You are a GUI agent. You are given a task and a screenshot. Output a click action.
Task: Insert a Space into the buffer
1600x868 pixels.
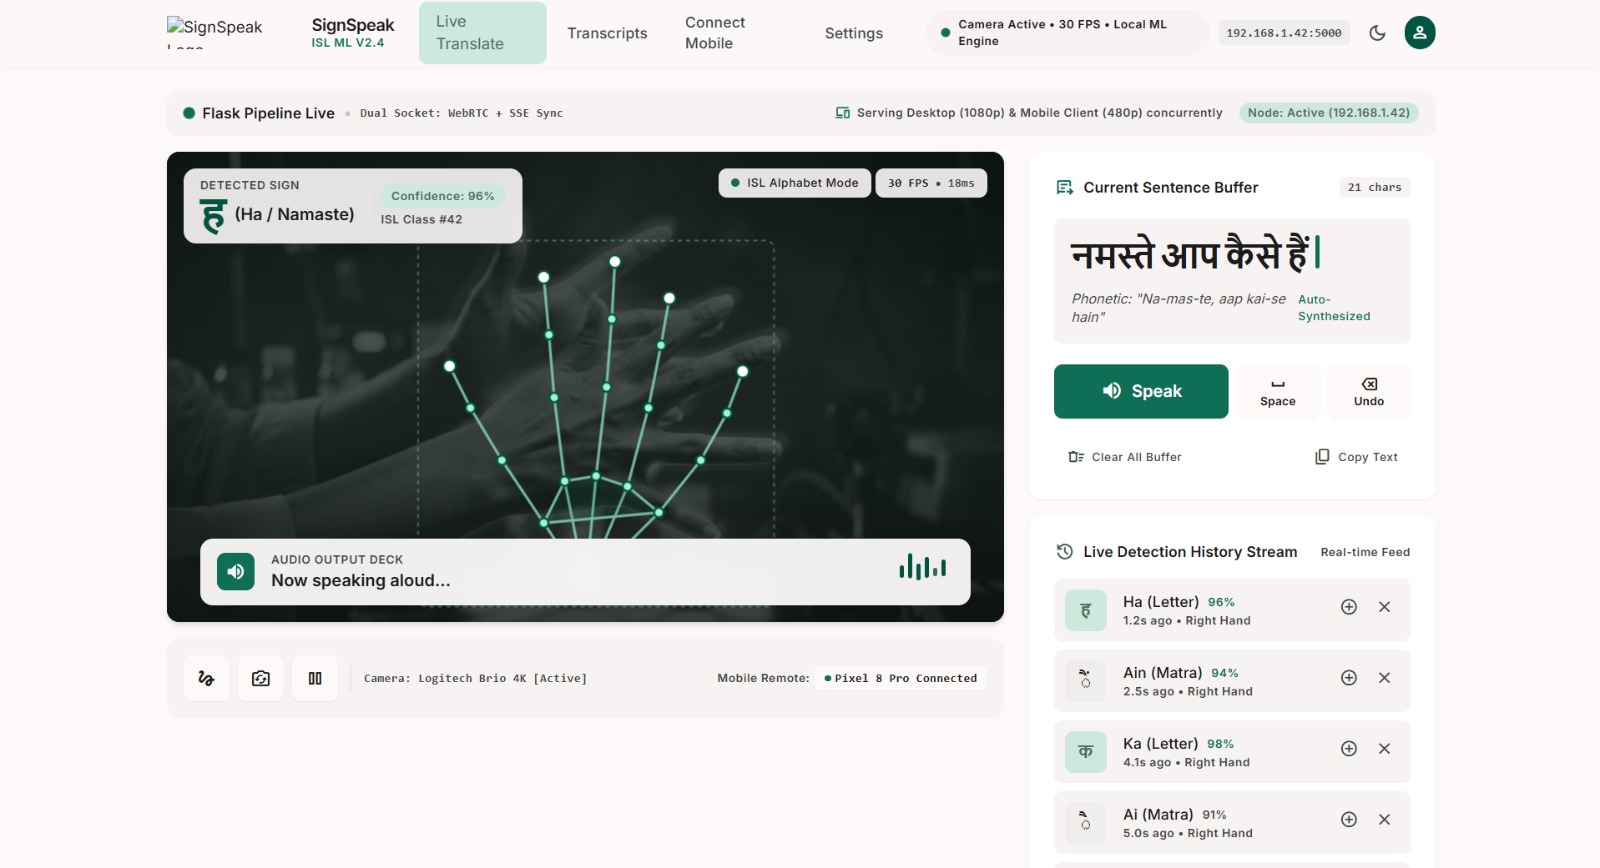(1278, 392)
